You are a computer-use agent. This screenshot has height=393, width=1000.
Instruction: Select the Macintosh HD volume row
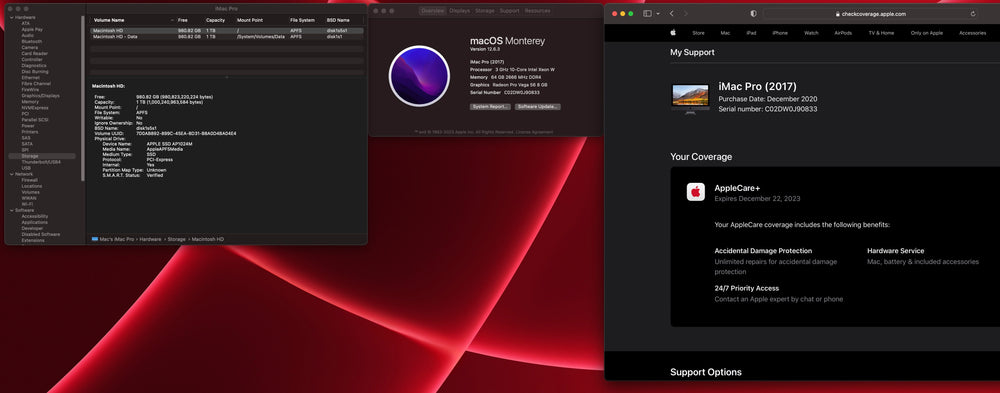[227, 31]
